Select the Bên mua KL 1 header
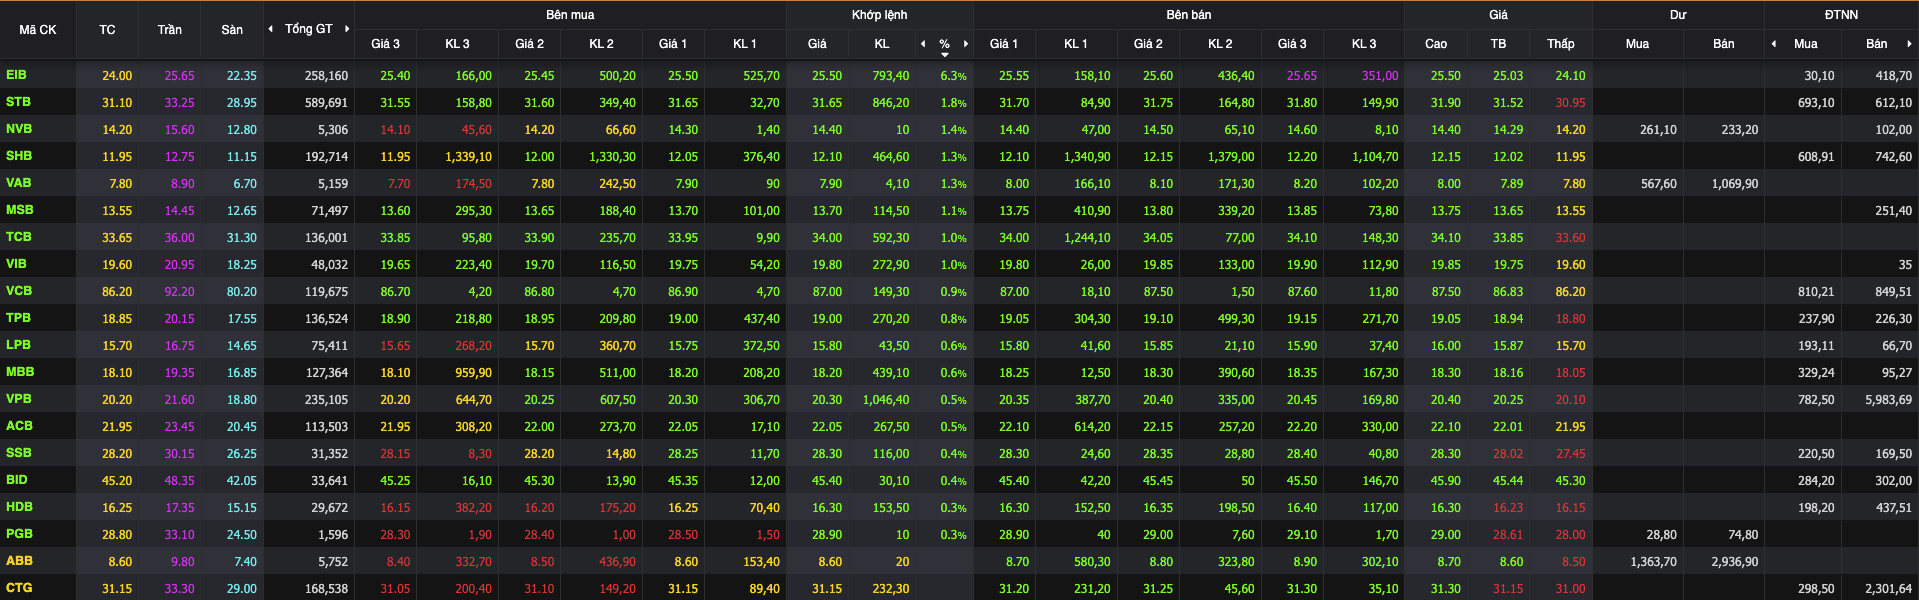Viewport: 1919px width, 600px height. coord(745,44)
